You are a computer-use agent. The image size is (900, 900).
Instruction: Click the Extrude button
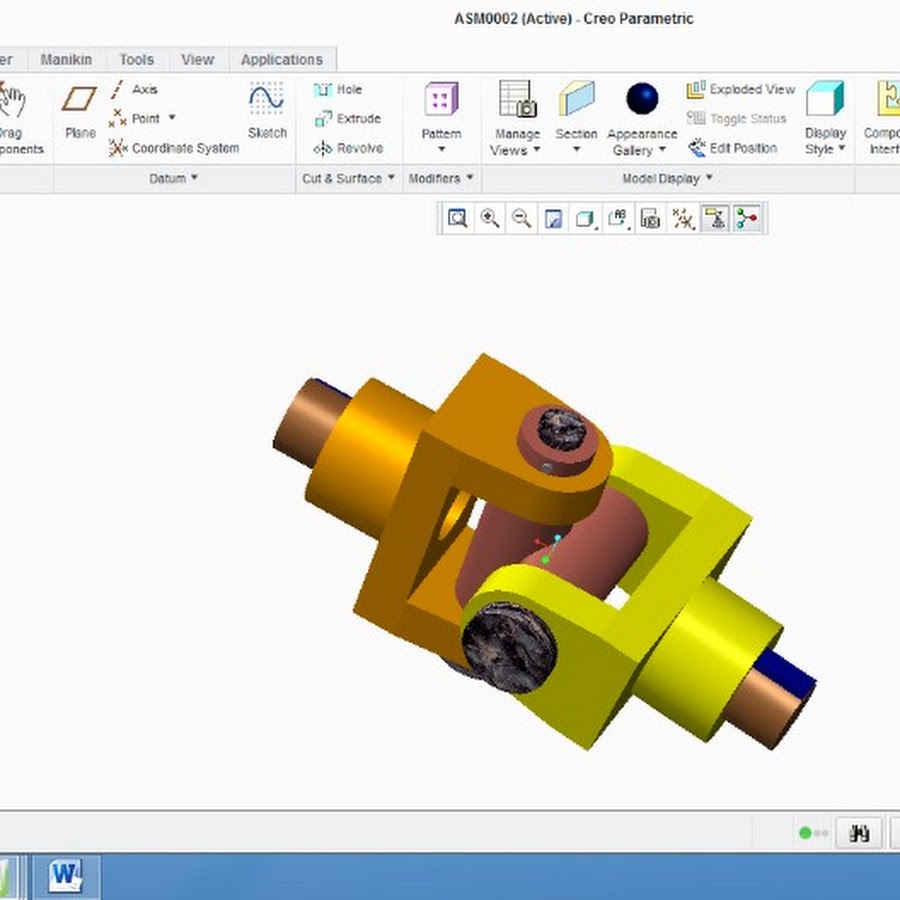pyautogui.click(x=347, y=119)
